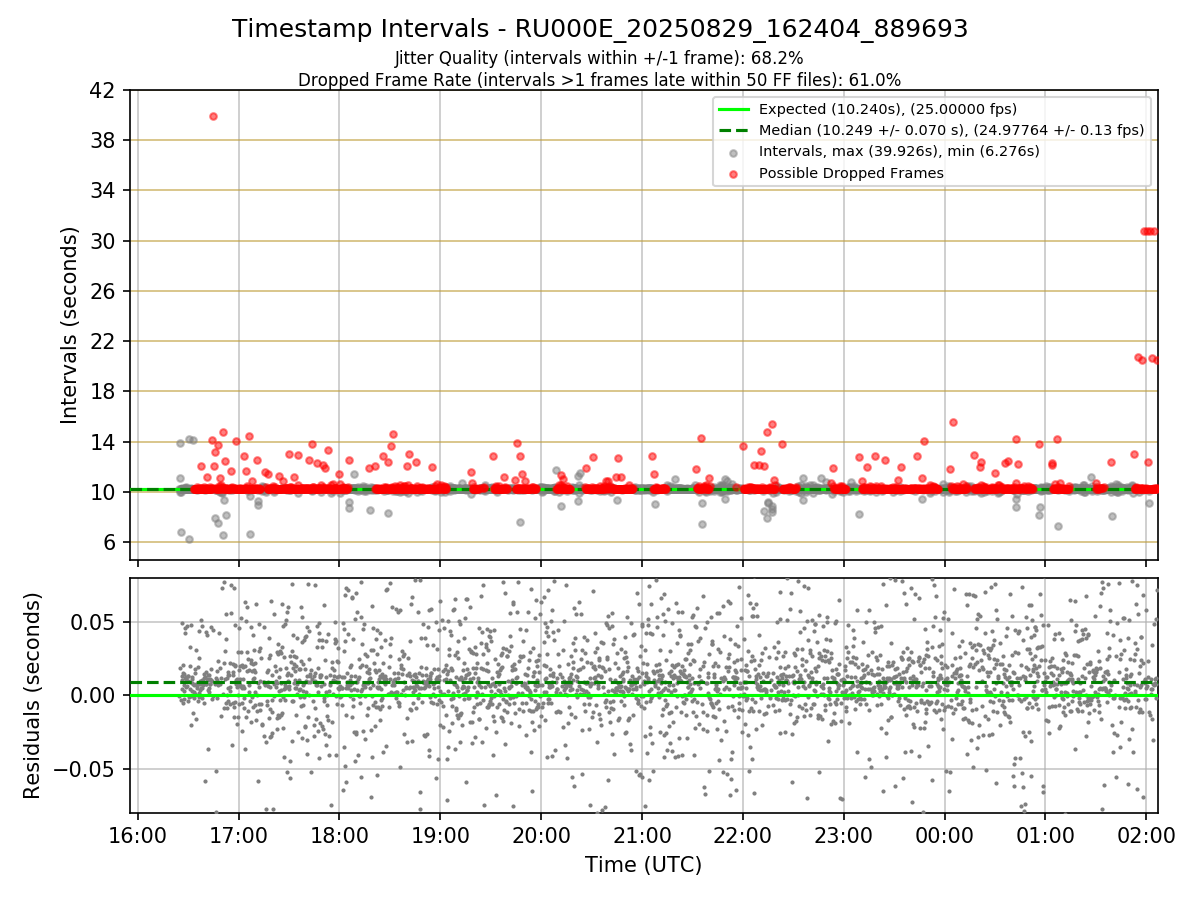Click the red dot marker in the legend
1200x900 pixels.
733,174
